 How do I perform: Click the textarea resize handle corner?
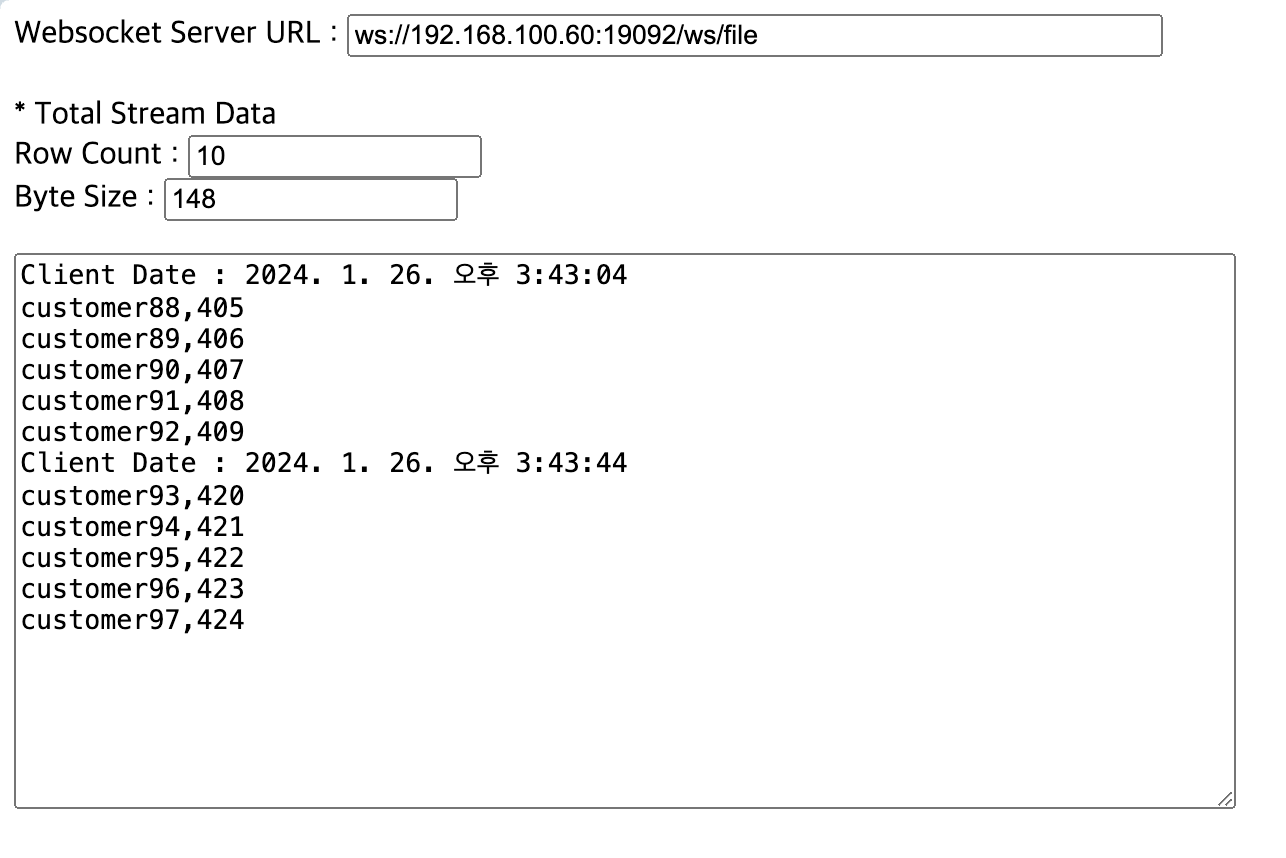coord(1226,799)
